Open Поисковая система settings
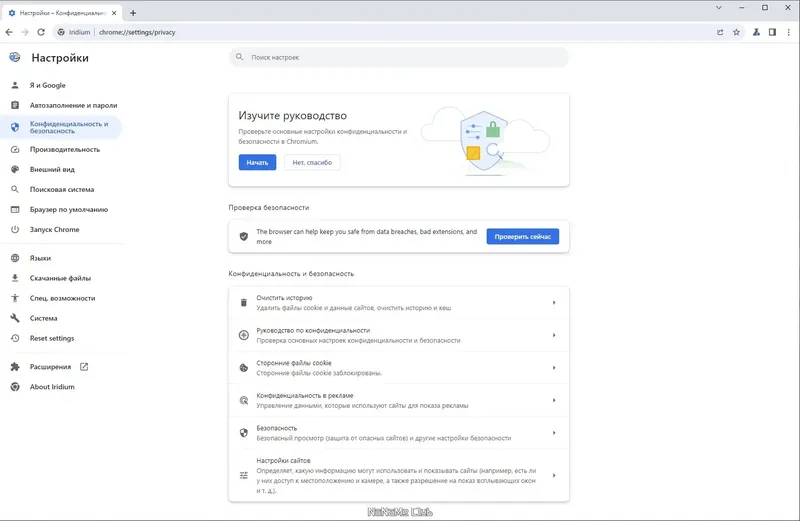 [61, 189]
